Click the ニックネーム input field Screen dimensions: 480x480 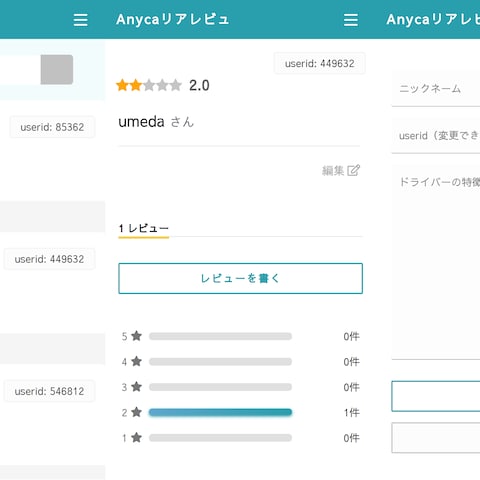436,89
